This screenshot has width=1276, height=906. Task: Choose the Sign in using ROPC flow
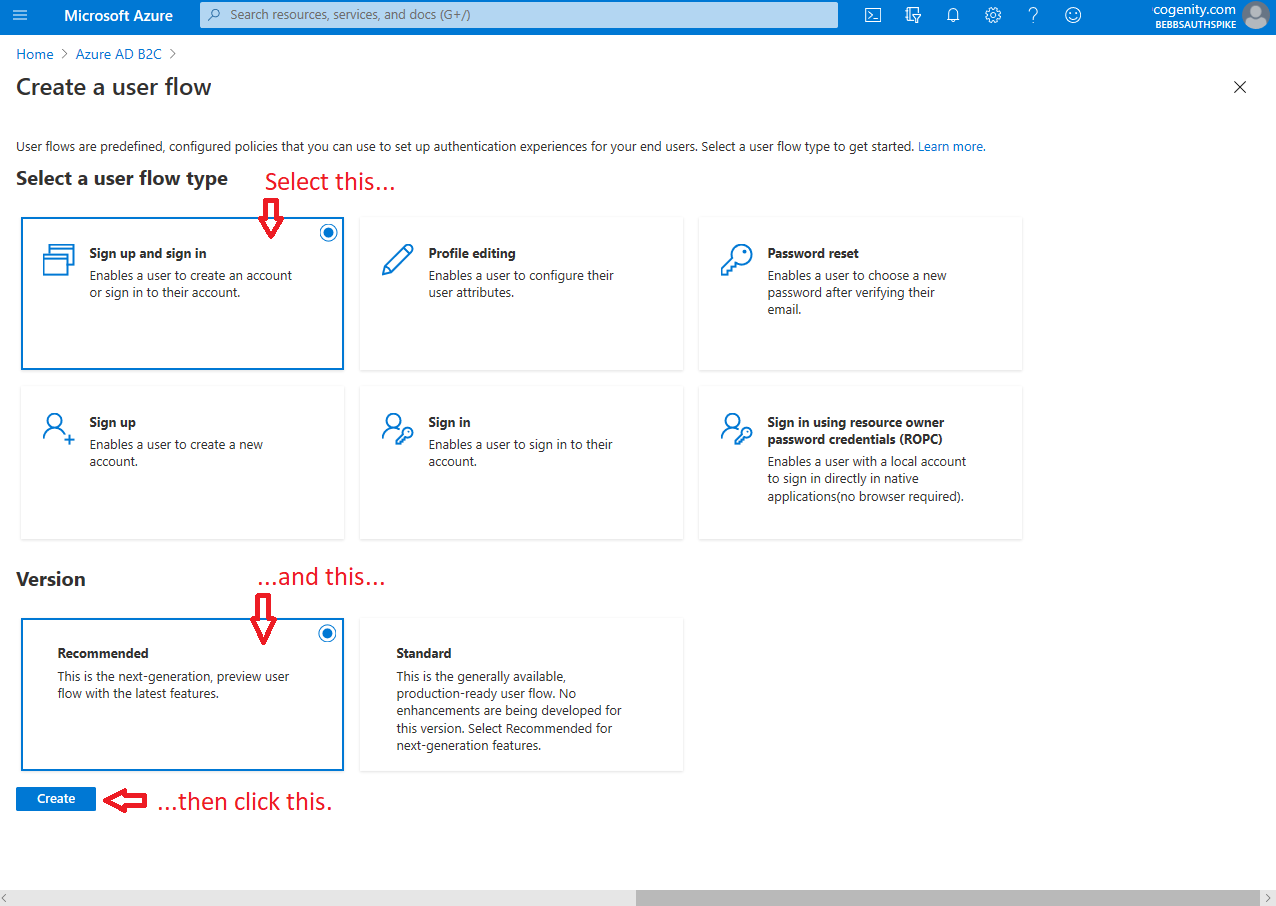tap(860, 462)
